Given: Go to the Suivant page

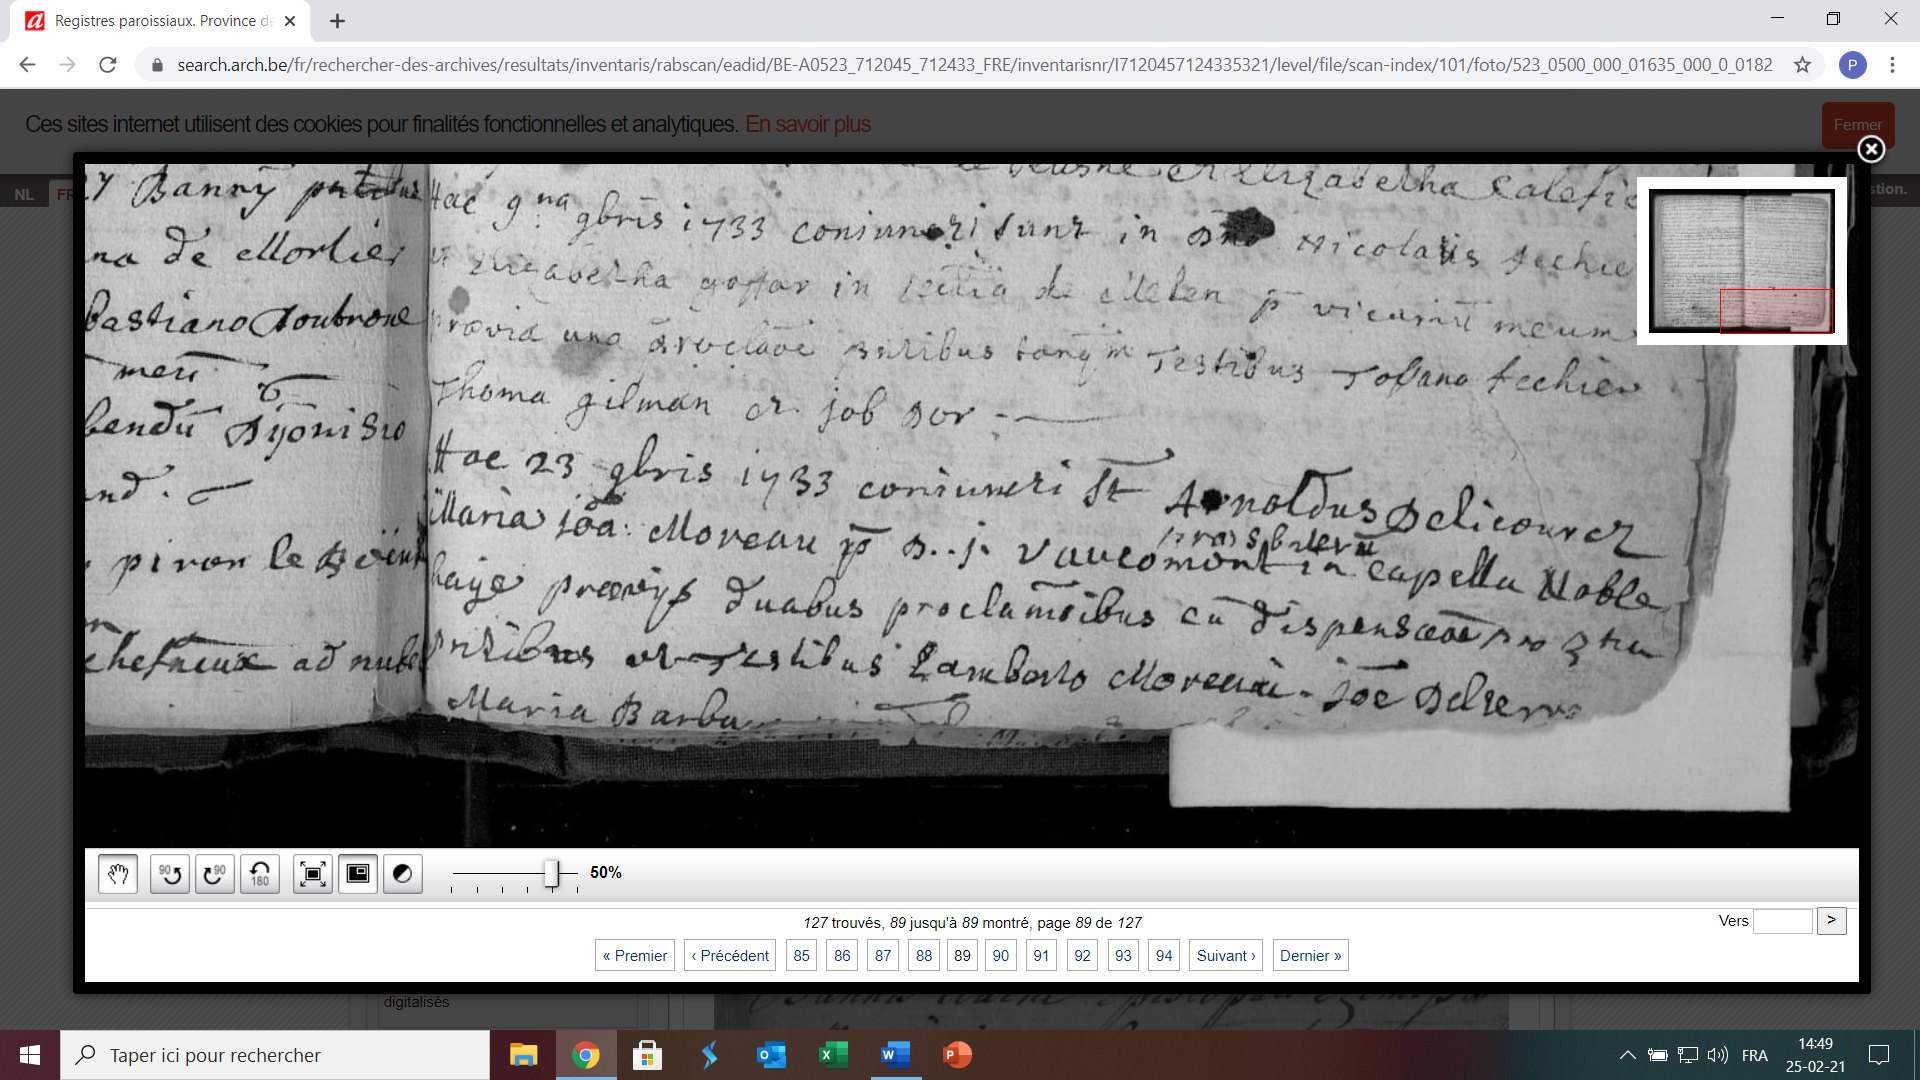Looking at the screenshot, I should point(1225,956).
